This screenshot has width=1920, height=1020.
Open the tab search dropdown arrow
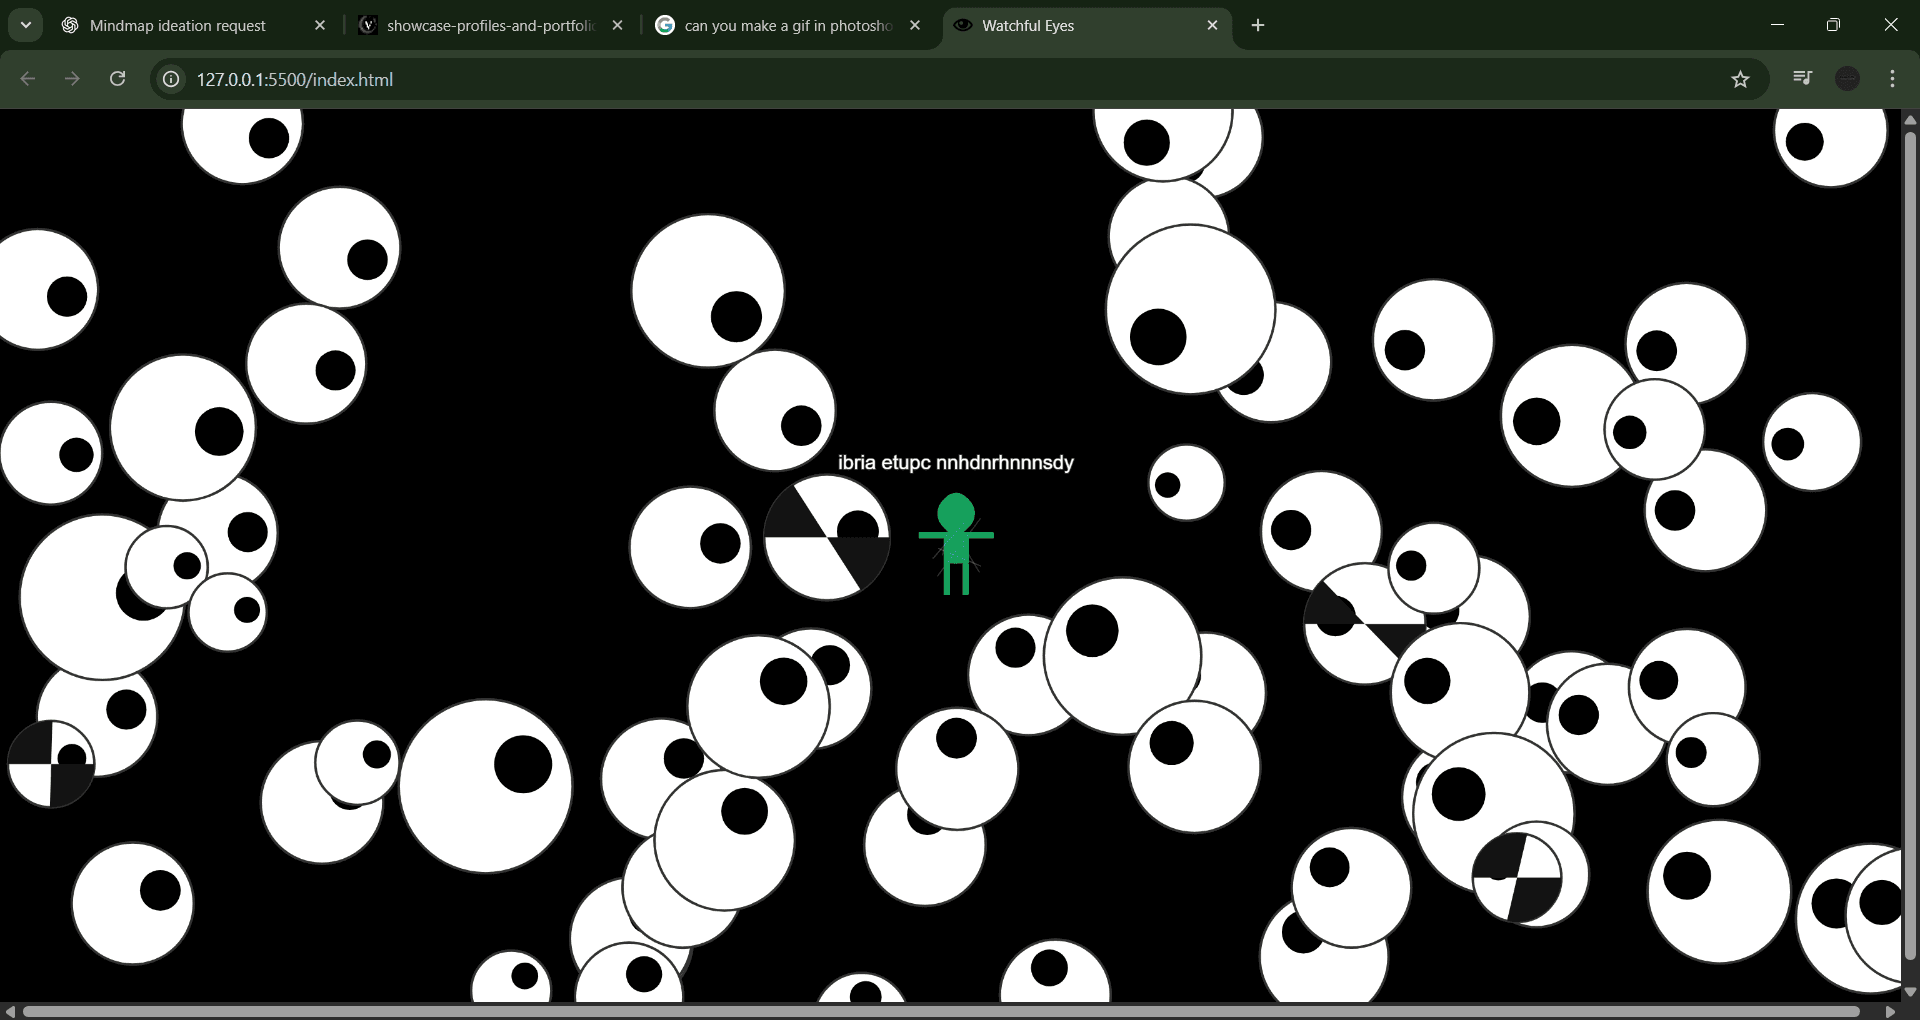26,25
